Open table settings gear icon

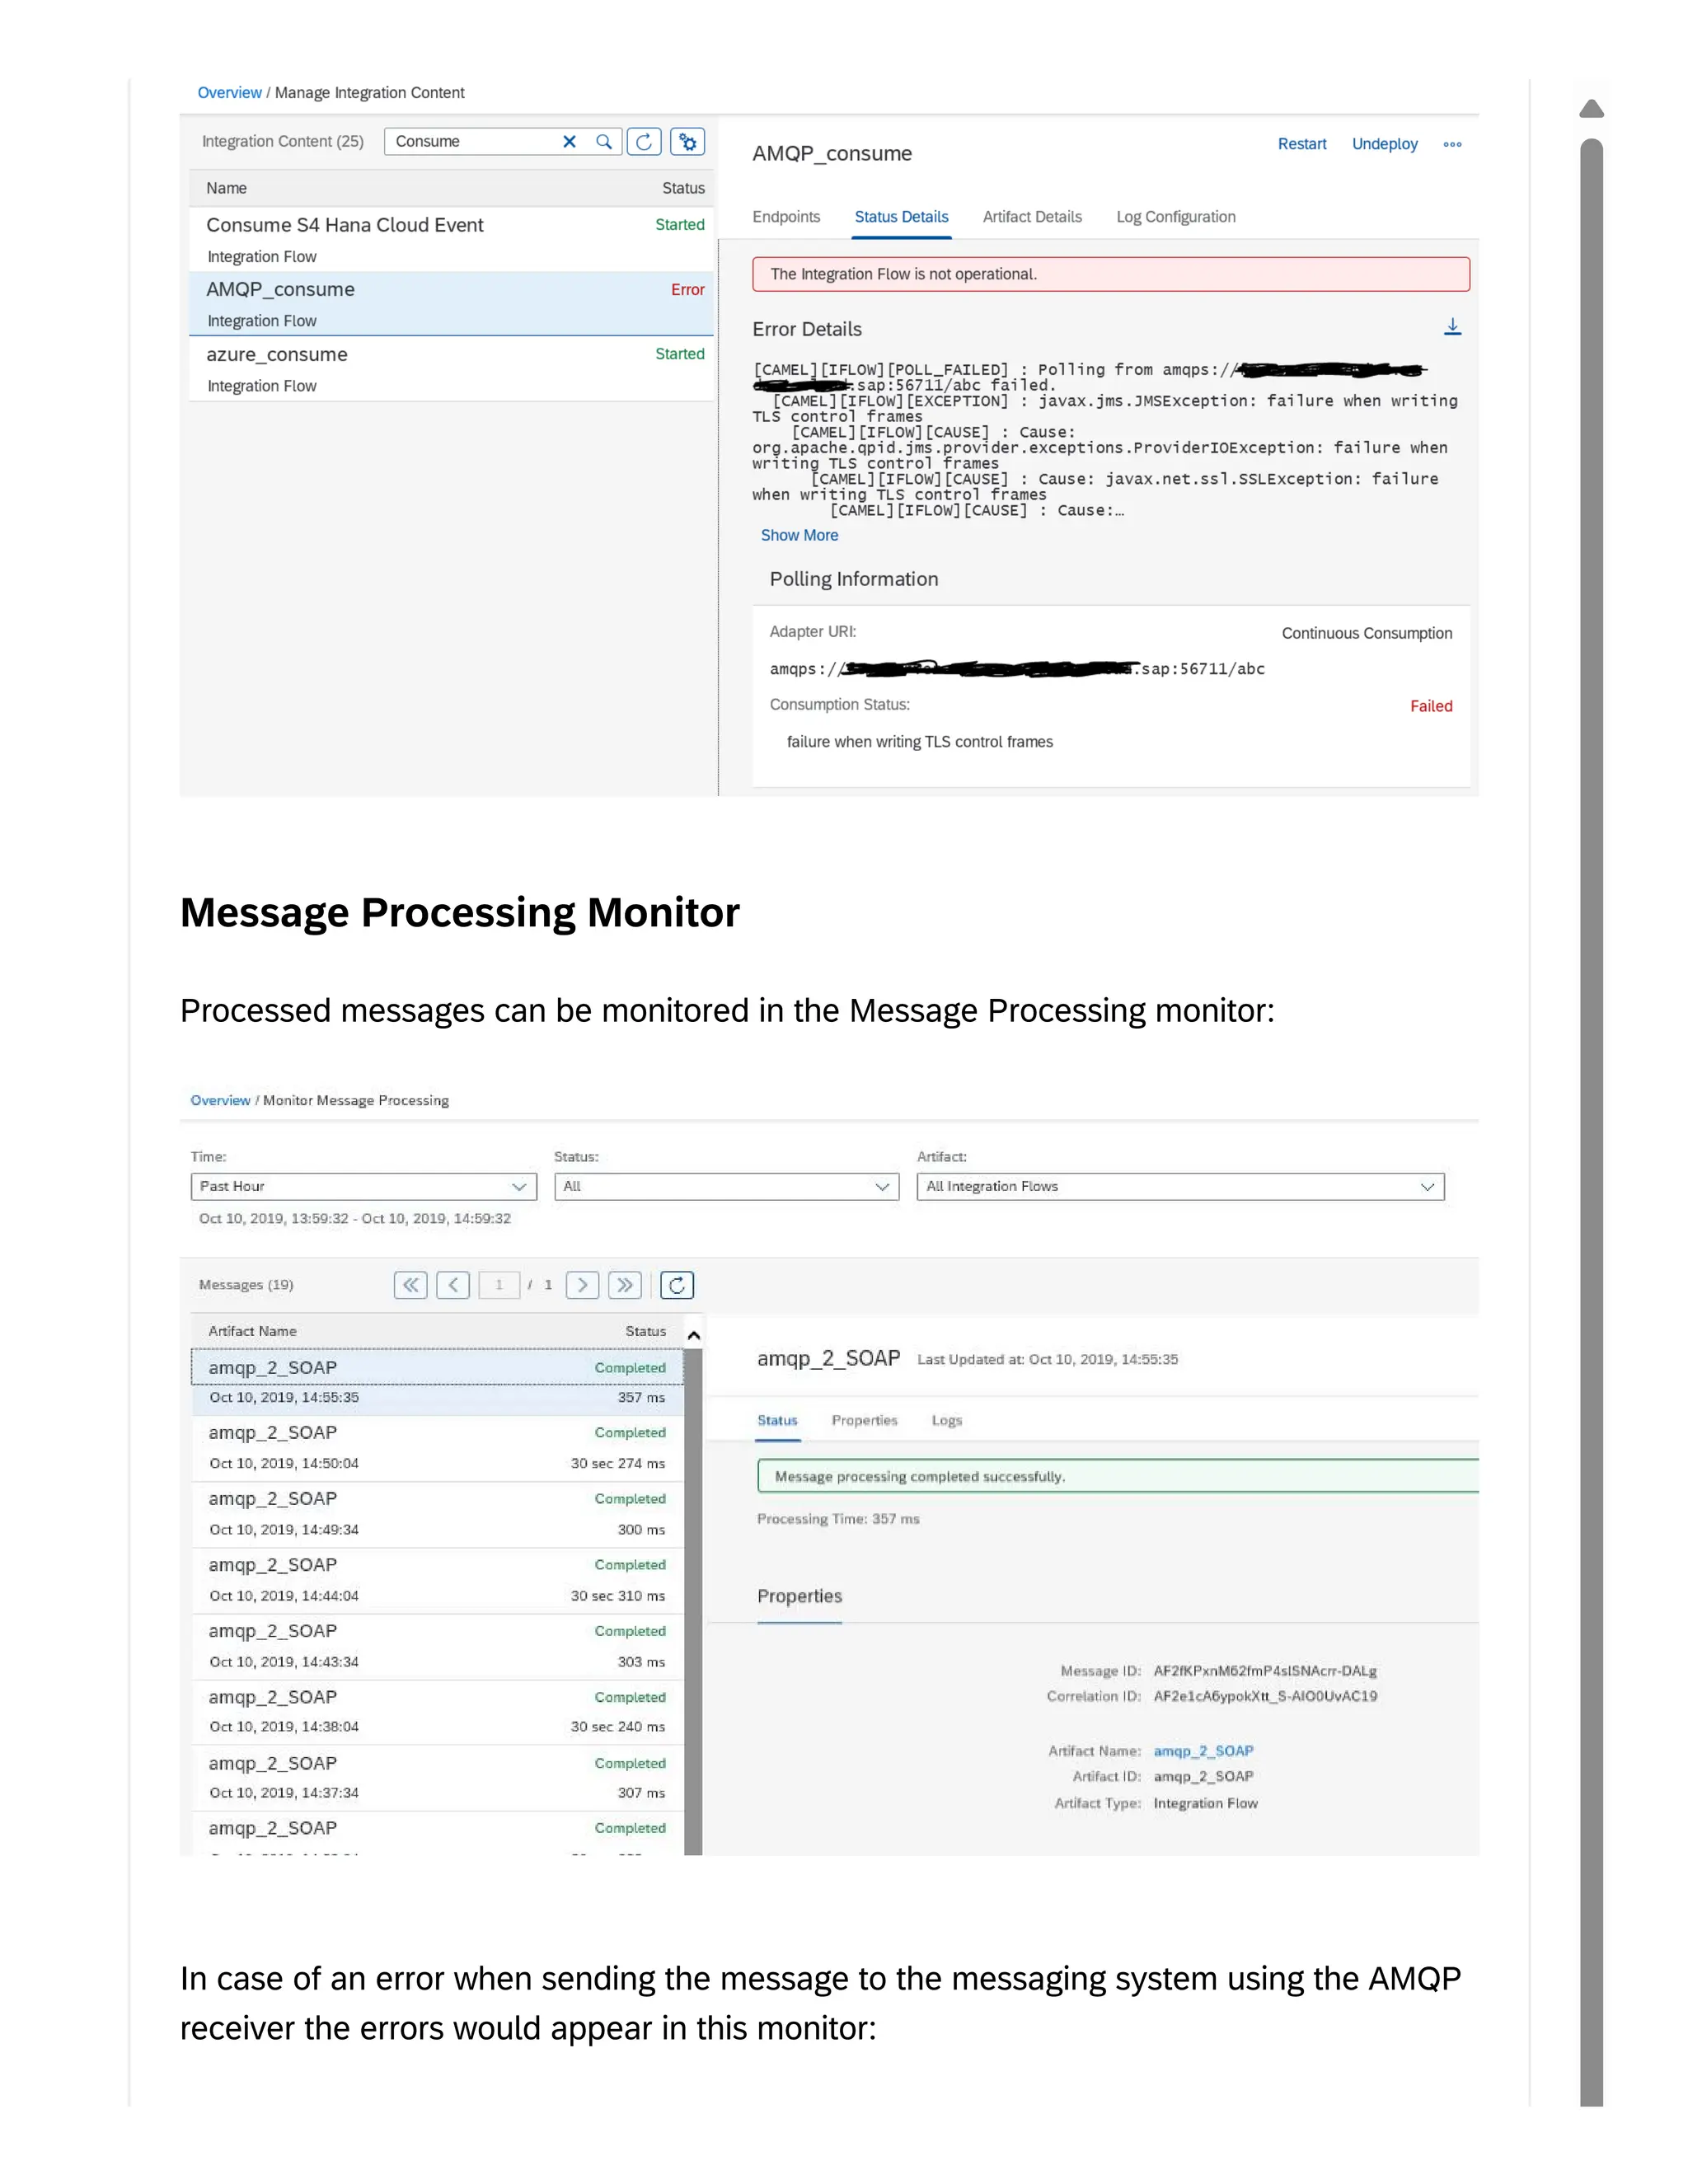(688, 142)
